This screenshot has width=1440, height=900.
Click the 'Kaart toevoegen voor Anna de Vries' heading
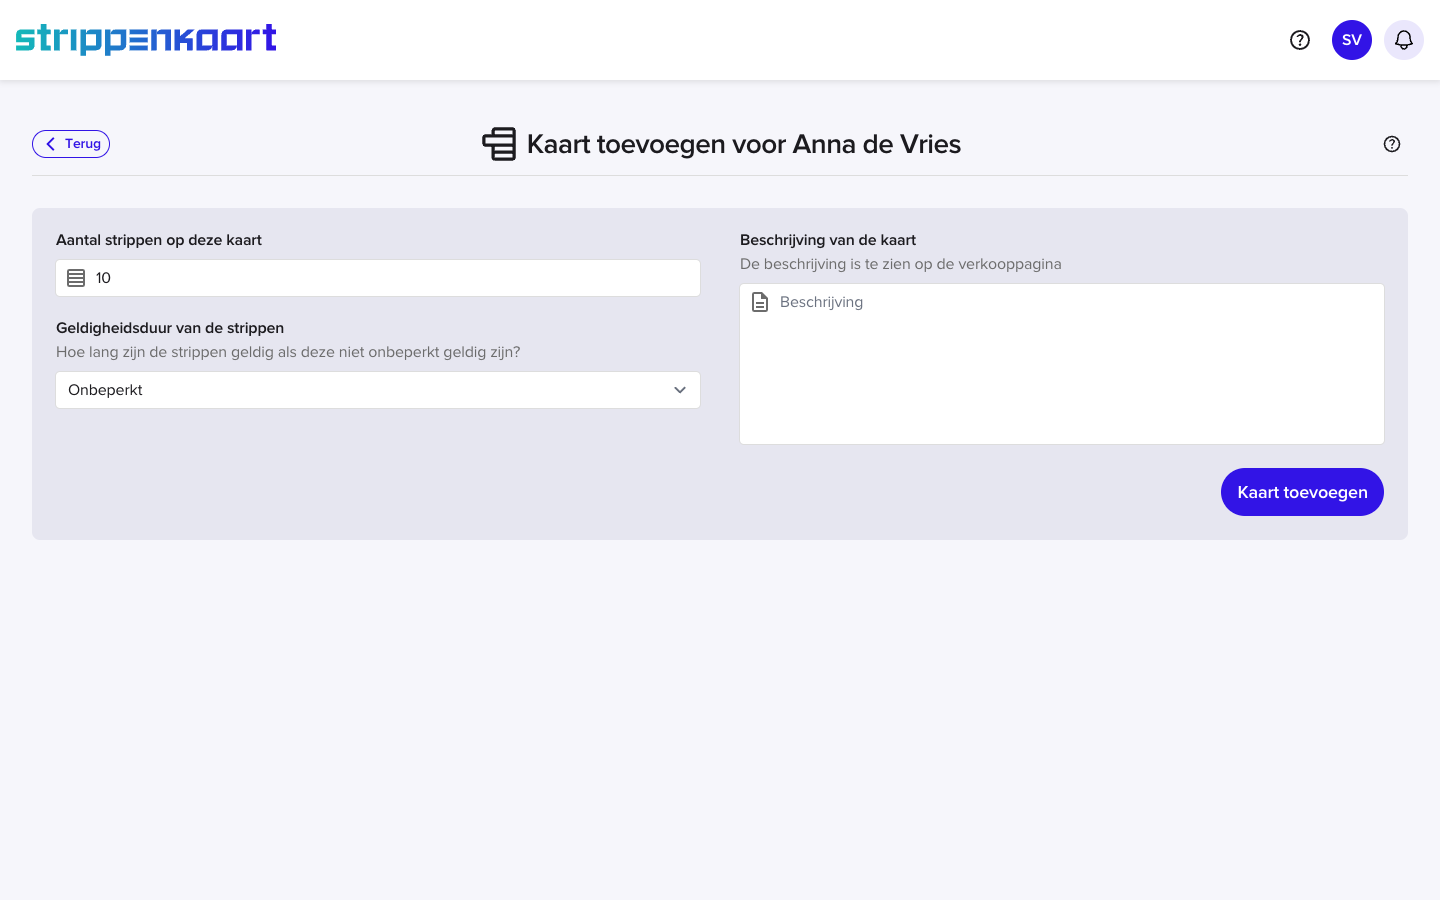pyautogui.click(x=744, y=144)
